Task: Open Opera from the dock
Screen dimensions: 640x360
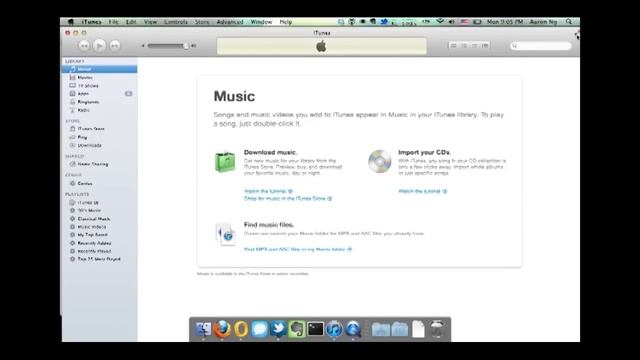Action: pos(241,329)
